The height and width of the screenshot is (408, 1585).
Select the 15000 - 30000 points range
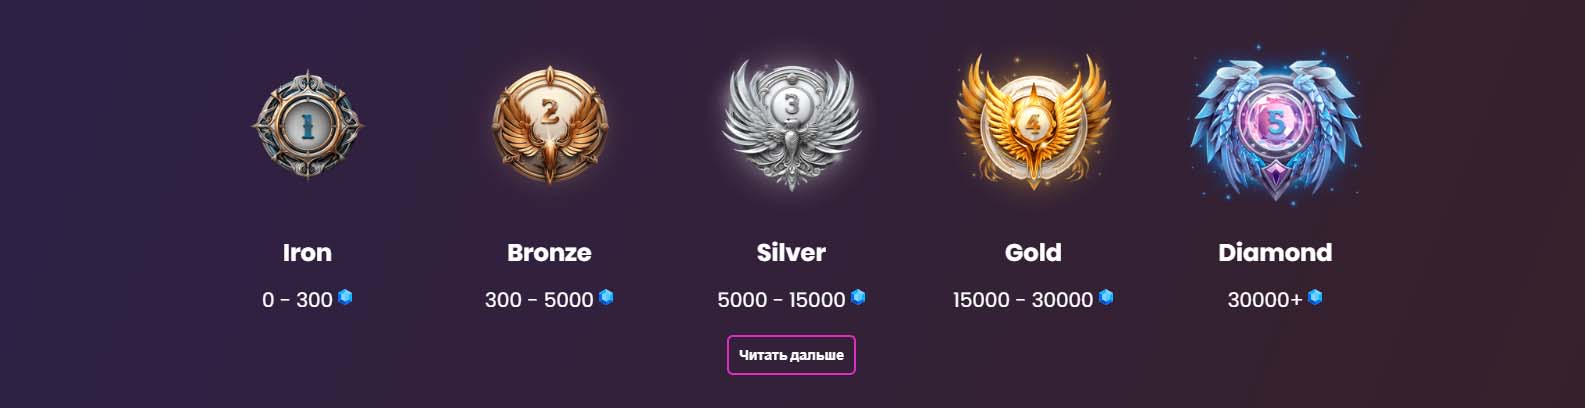(x=1023, y=300)
